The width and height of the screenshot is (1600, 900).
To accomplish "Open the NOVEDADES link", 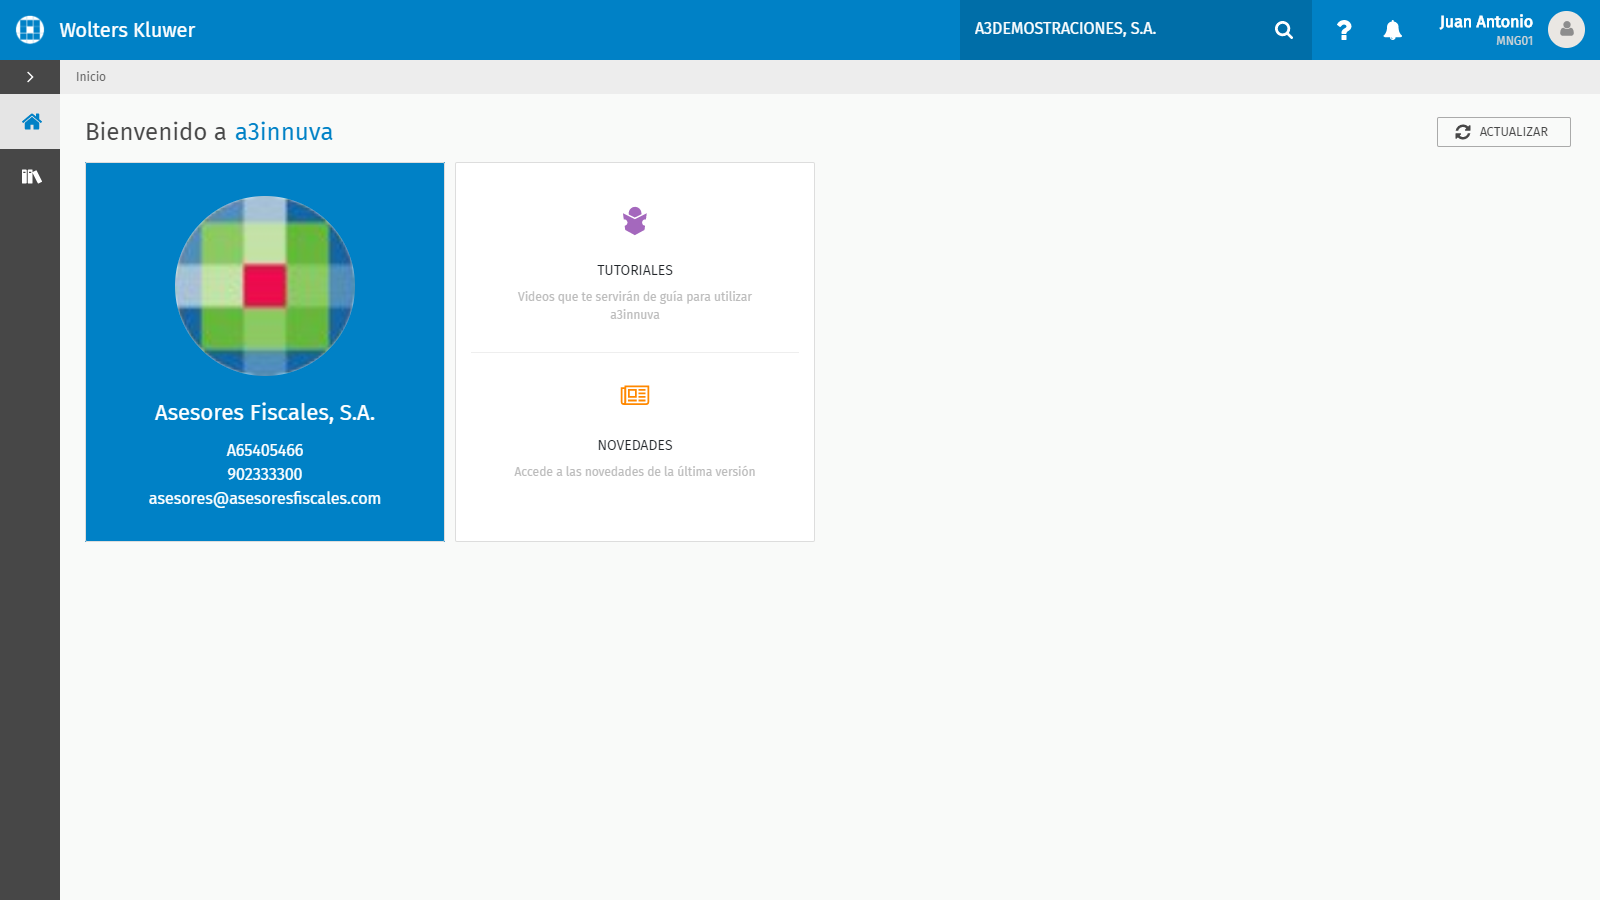I will (x=635, y=445).
